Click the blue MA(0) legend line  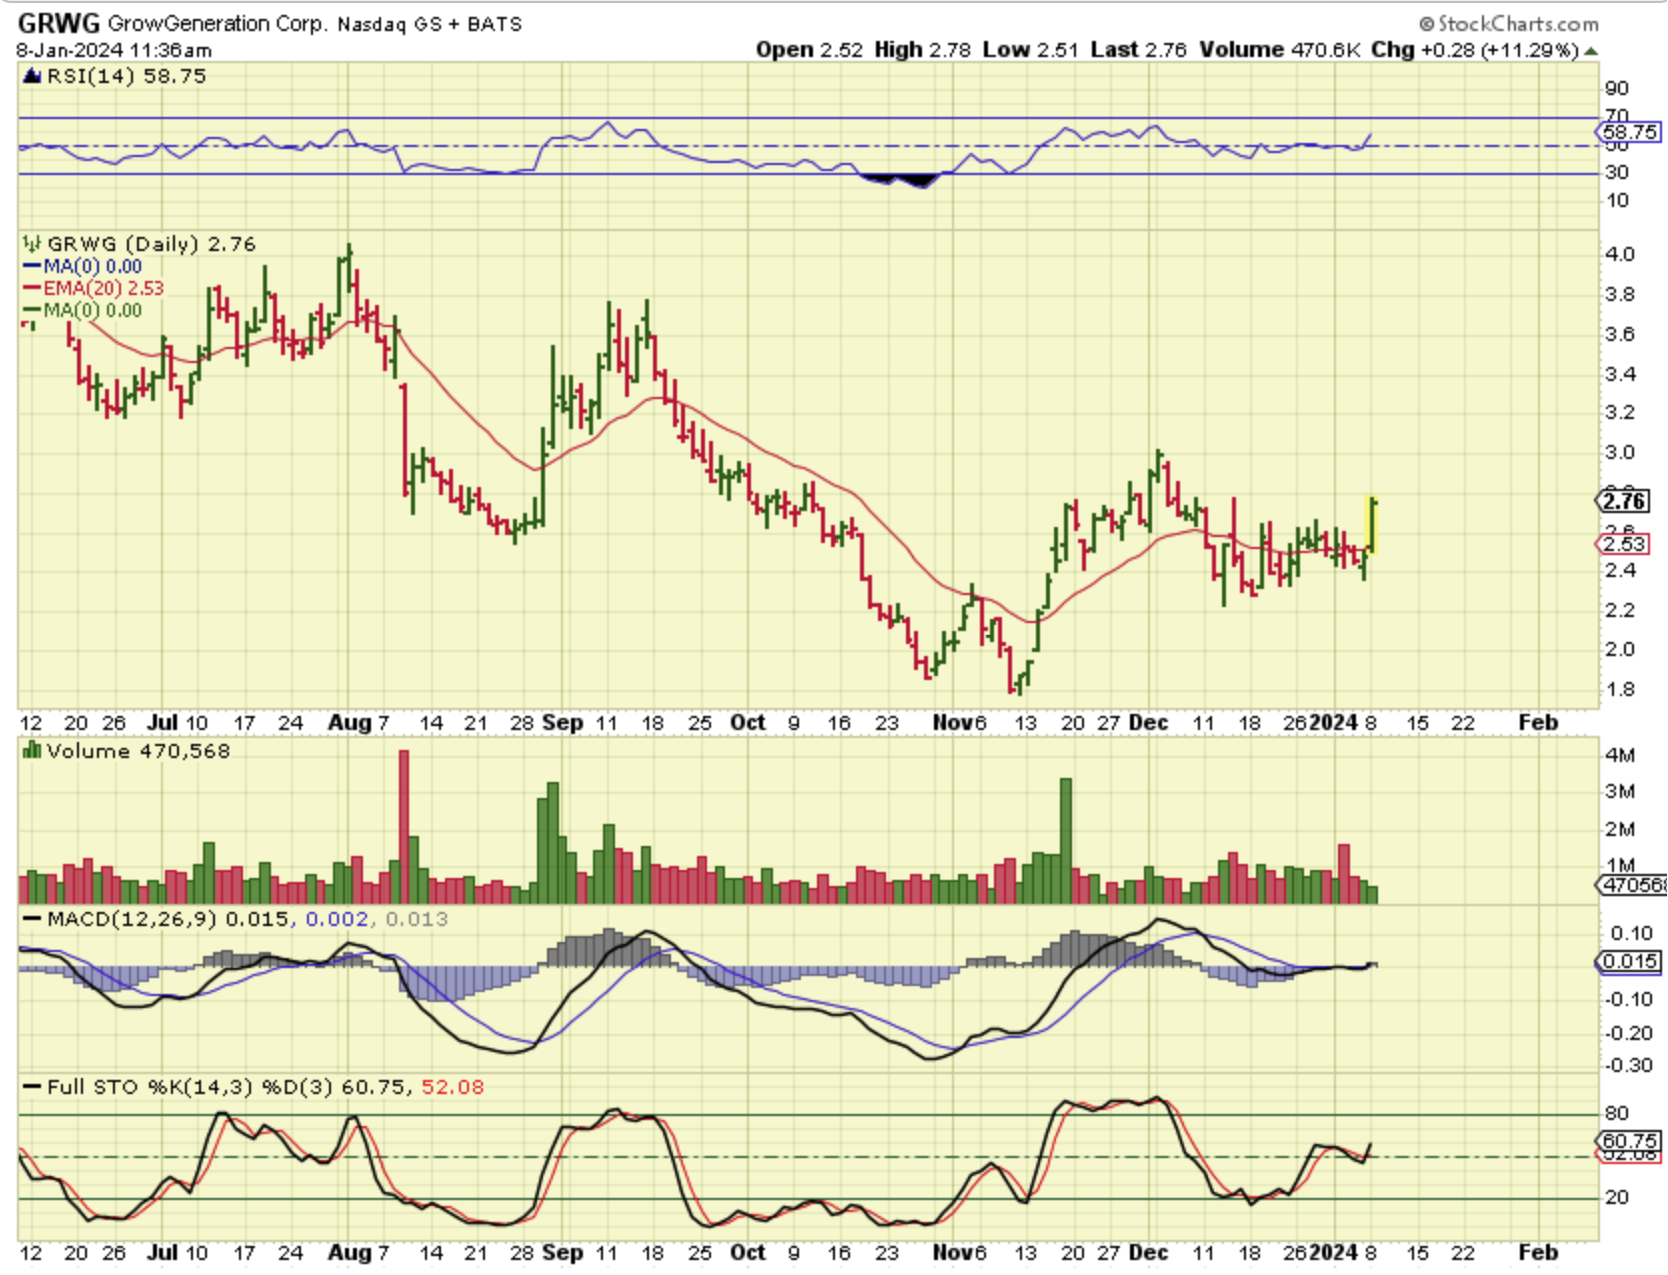tap(32, 267)
